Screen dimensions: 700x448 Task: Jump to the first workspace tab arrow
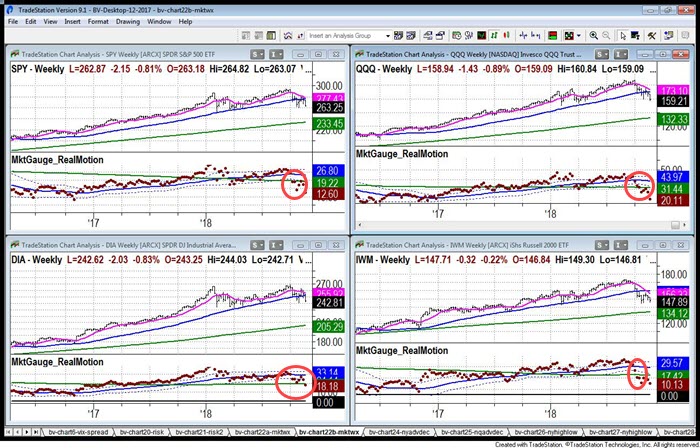pyautogui.click(x=9, y=432)
